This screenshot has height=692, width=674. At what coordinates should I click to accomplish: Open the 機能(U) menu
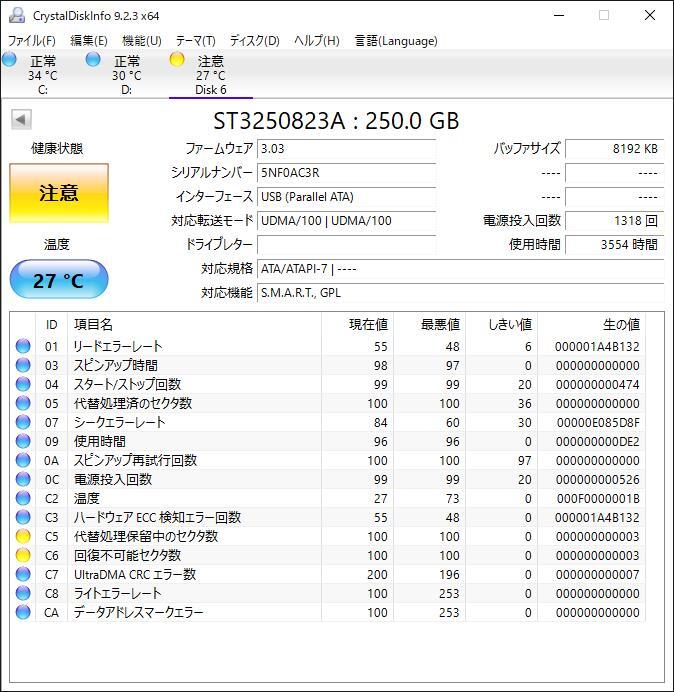tap(142, 41)
